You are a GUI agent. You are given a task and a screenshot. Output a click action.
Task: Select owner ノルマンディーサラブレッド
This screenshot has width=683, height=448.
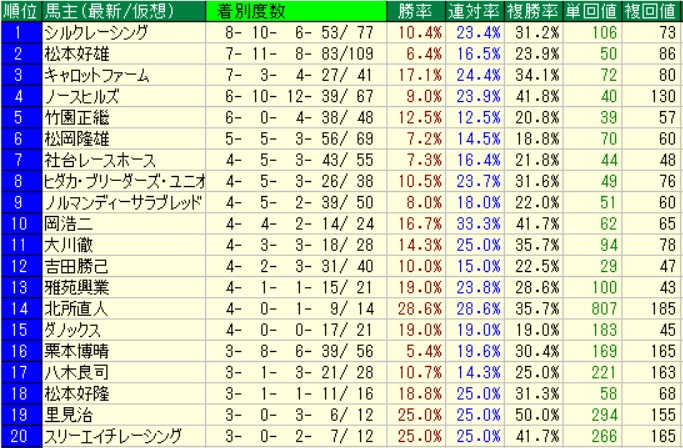tap(123, 203)
